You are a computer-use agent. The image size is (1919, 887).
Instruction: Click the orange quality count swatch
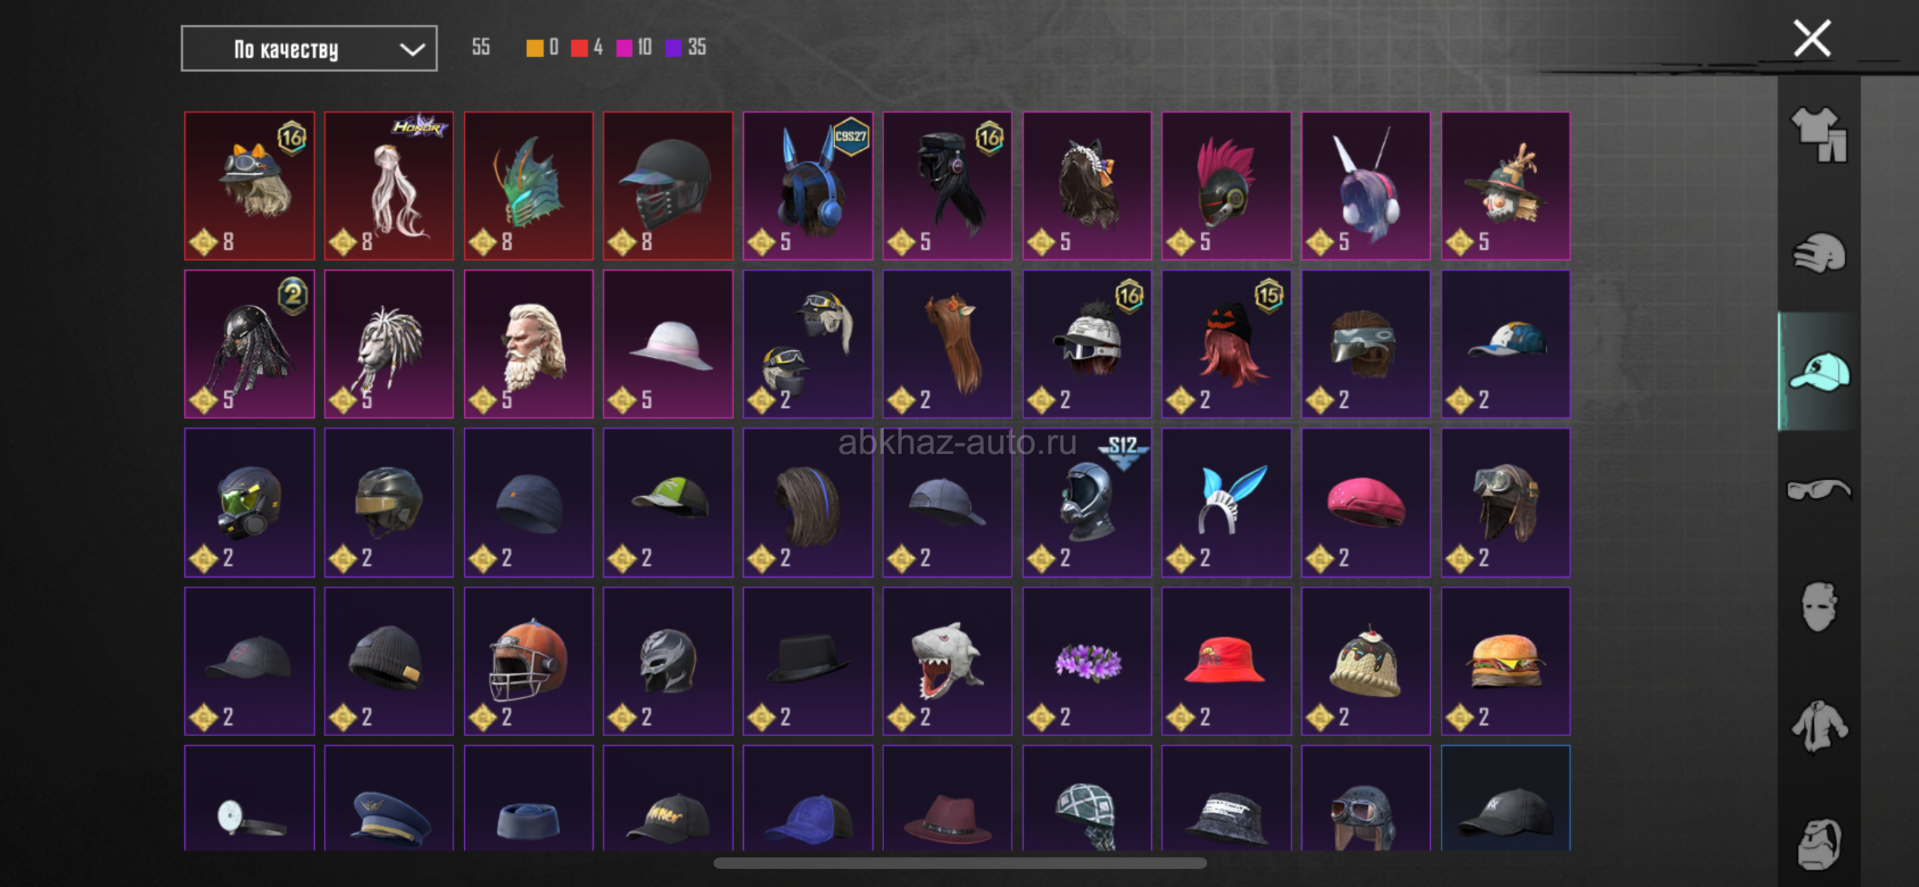click(535, 48)
